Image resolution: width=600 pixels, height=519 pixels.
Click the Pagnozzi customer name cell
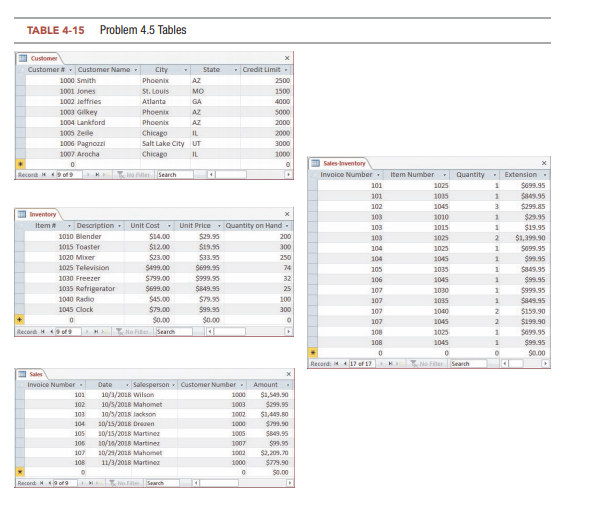coord(108,144)
